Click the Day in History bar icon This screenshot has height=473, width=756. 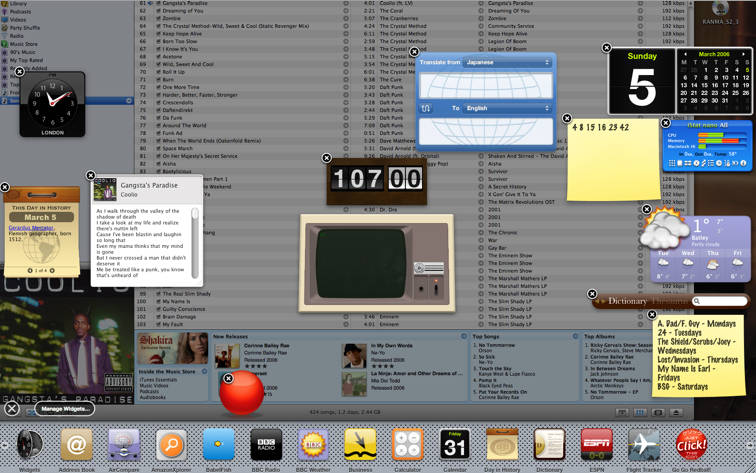[x=502, y=445]
